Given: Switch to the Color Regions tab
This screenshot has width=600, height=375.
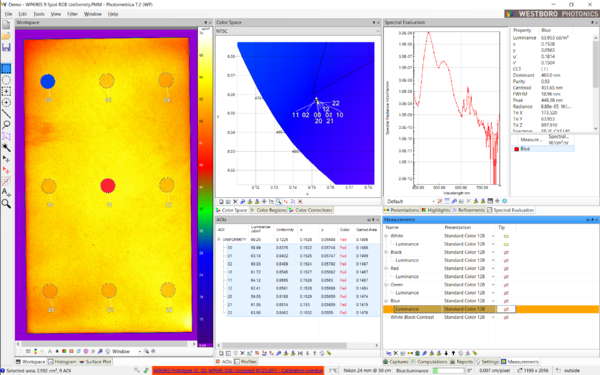Looking at the screenshot, I should click(268, 210).
